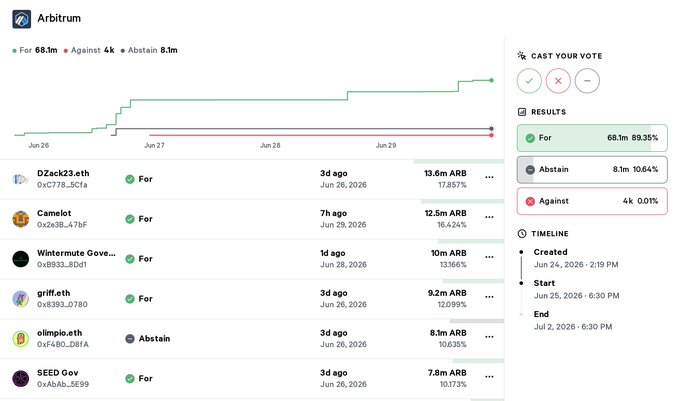Click the 10m ARB voting power value
This screenshot has width=680, height=401.
(448, 253)
